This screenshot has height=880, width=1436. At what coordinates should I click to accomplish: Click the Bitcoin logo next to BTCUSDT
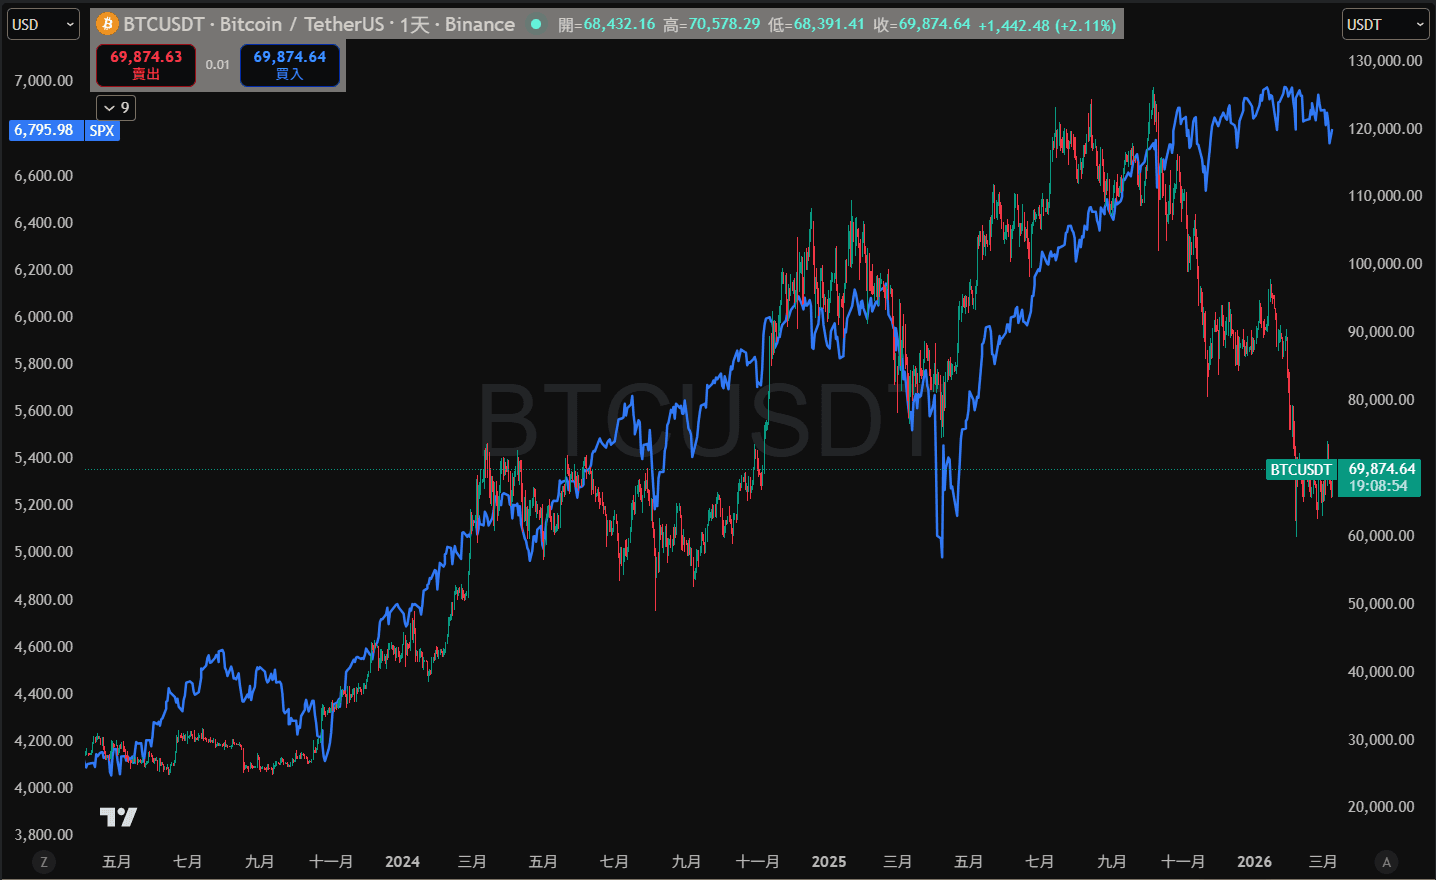click(106, 23)
